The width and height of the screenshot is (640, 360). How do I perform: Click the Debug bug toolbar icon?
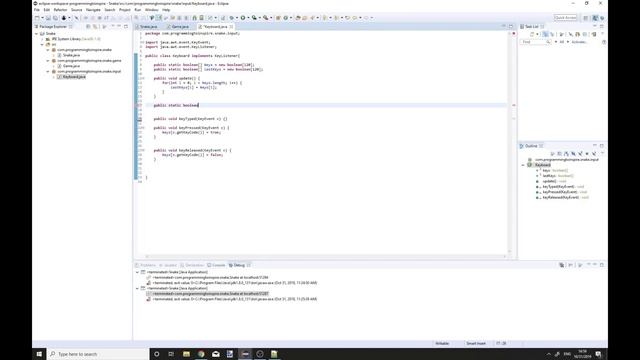pyautogui.click(x=232, y=18)
